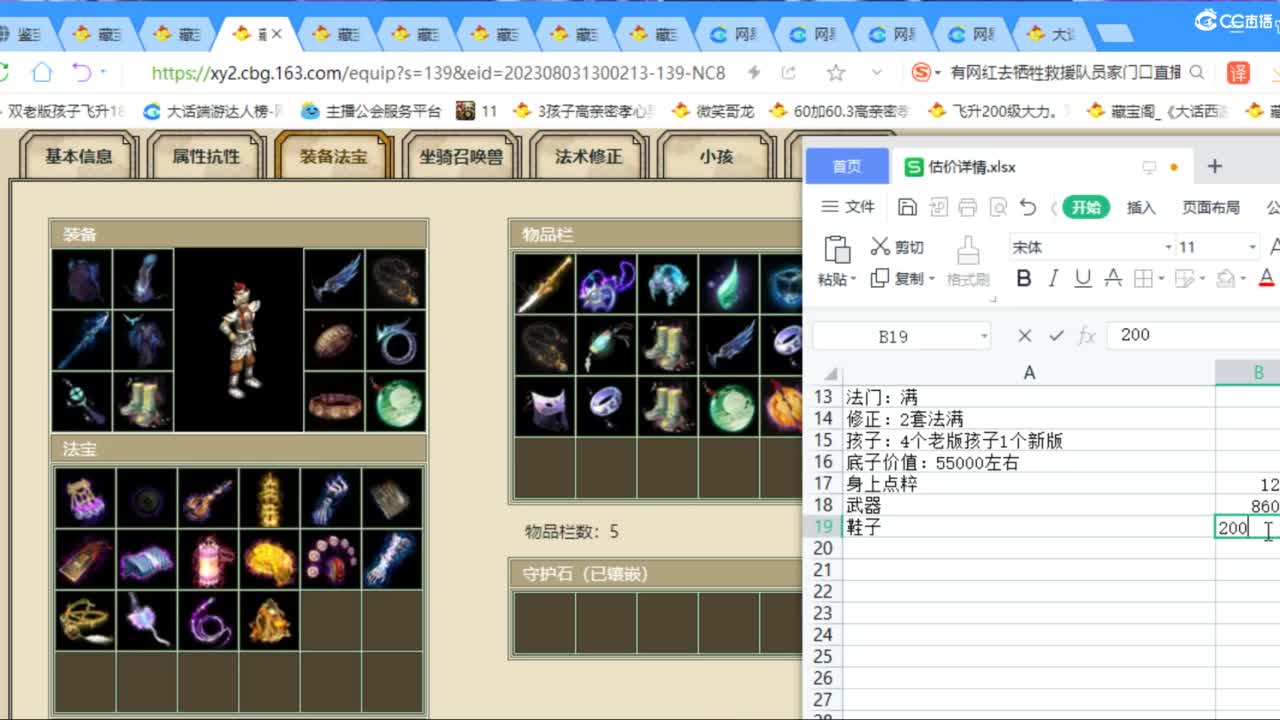Cancel the formula entry with X

[1024, 336]
